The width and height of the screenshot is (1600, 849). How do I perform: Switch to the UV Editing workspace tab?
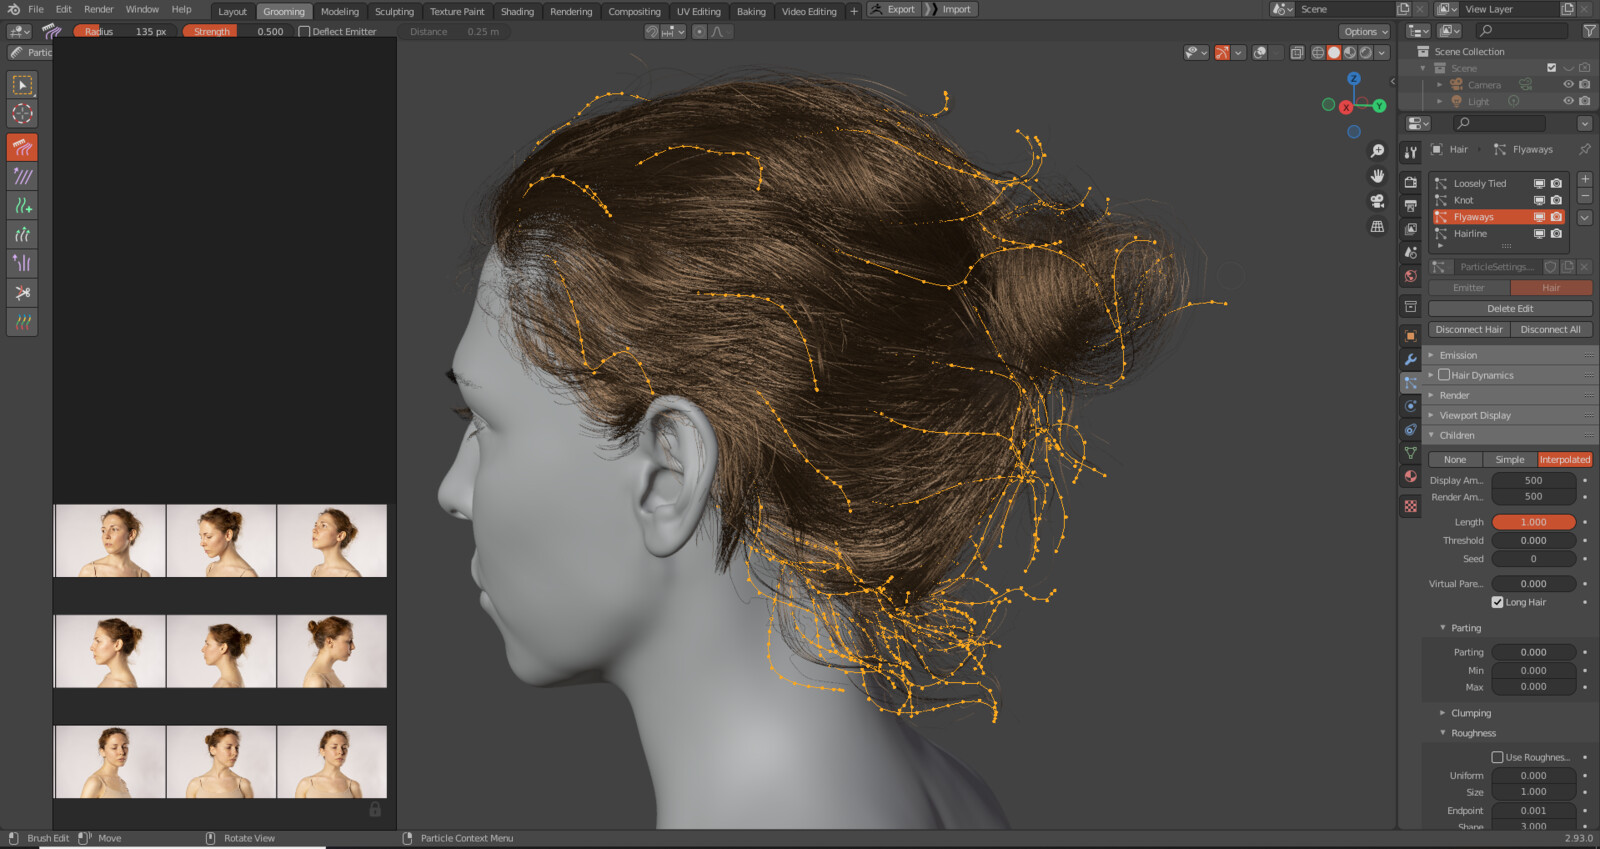click(x=698, y=11)
